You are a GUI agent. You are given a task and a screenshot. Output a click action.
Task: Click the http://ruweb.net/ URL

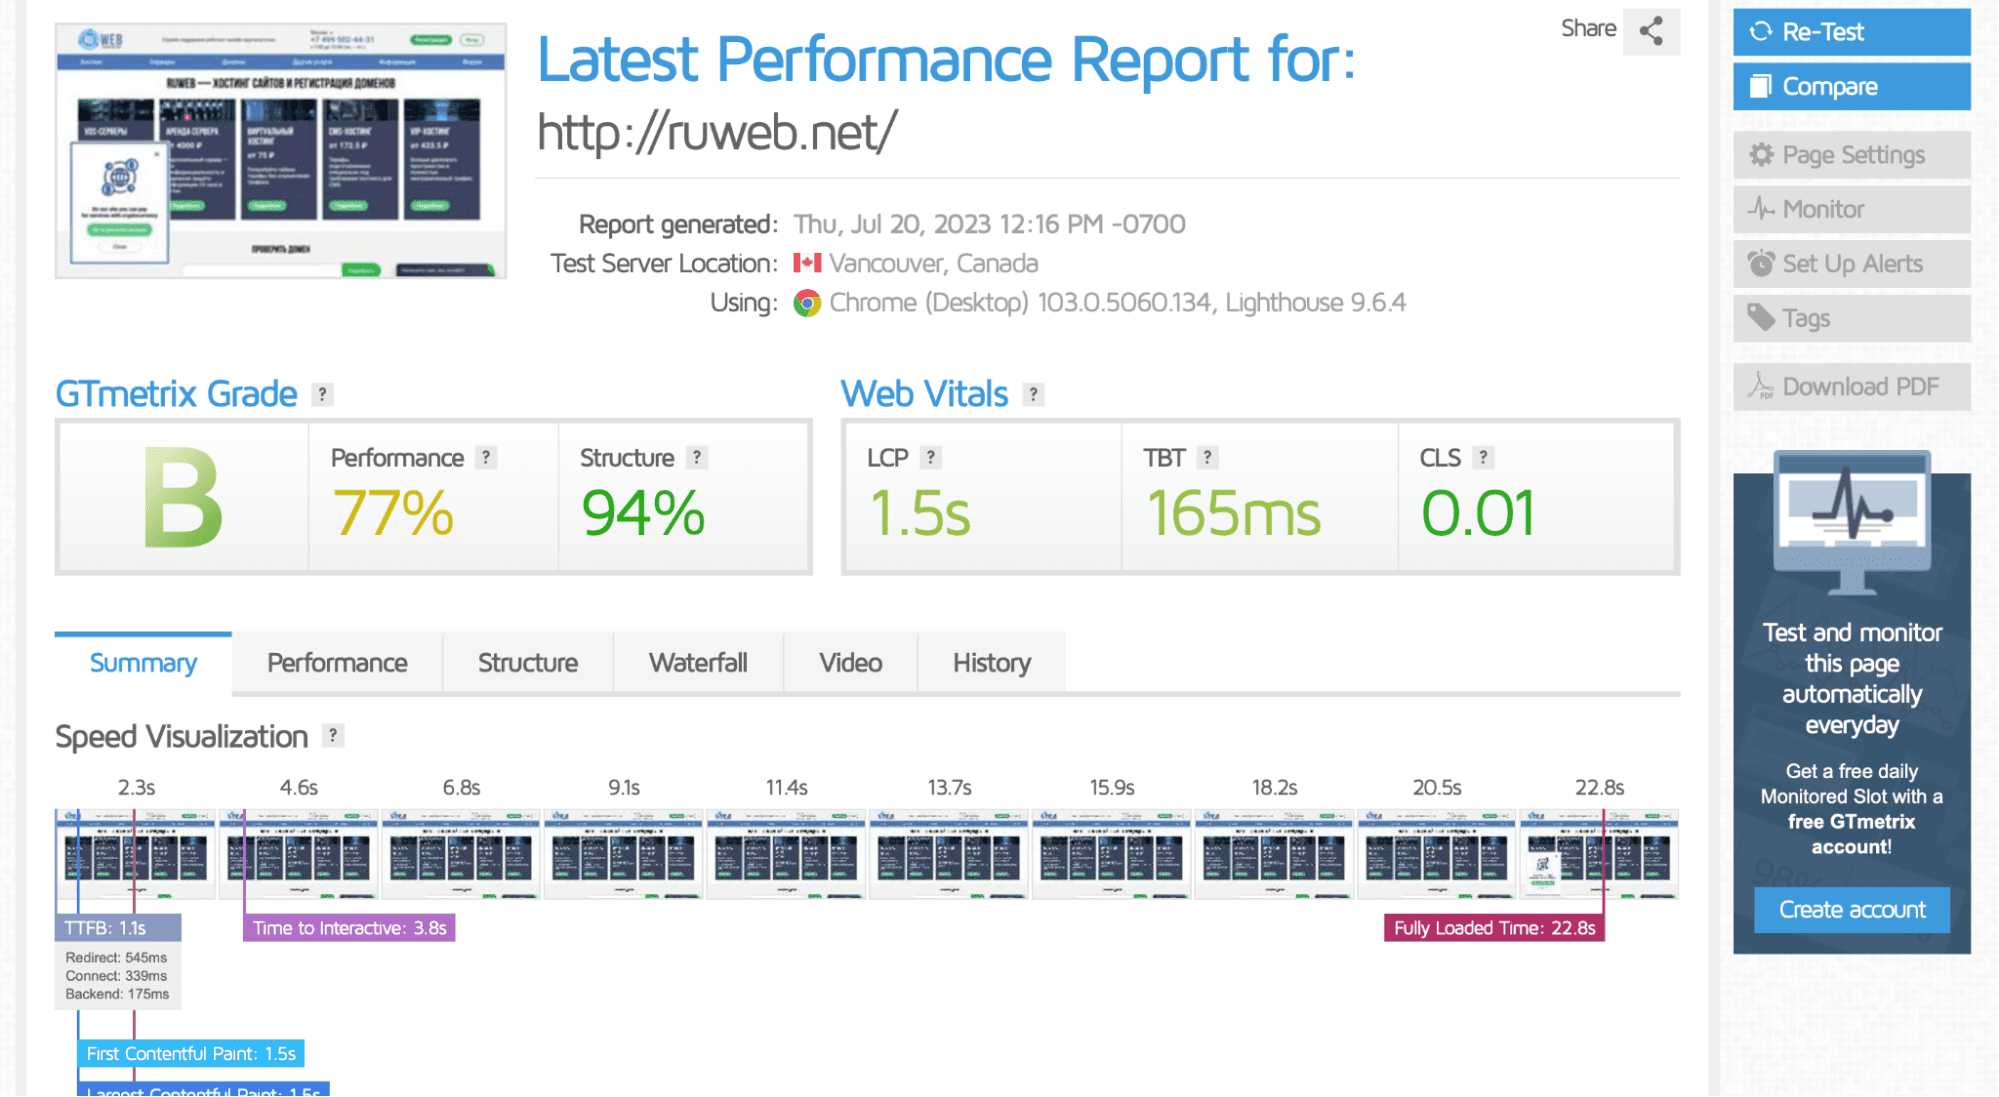pyautogui.click(x=717, y=132)
